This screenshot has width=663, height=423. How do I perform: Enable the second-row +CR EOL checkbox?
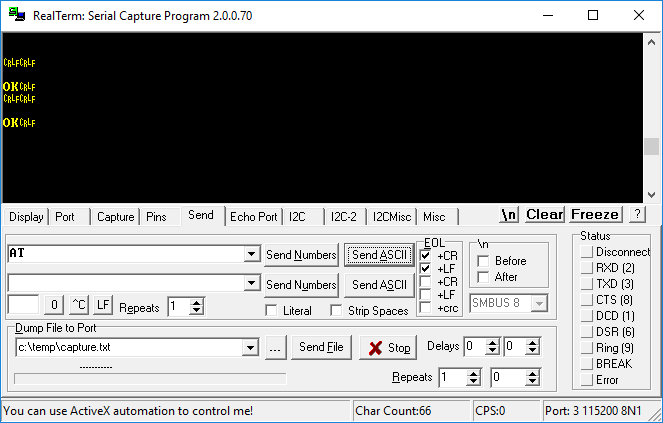click(x=425, y=282)
